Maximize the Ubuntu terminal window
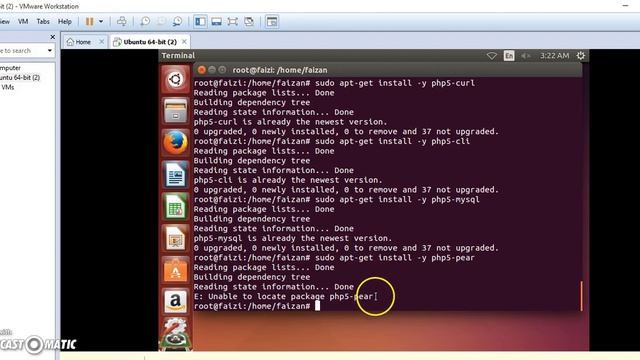 click(x=222, y=70)
